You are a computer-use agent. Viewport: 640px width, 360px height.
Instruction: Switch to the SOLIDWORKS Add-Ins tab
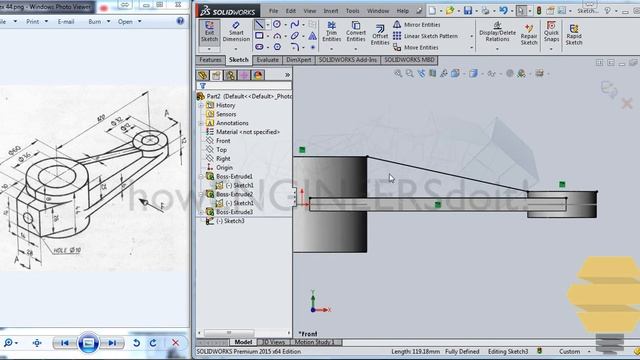(347, 60)
